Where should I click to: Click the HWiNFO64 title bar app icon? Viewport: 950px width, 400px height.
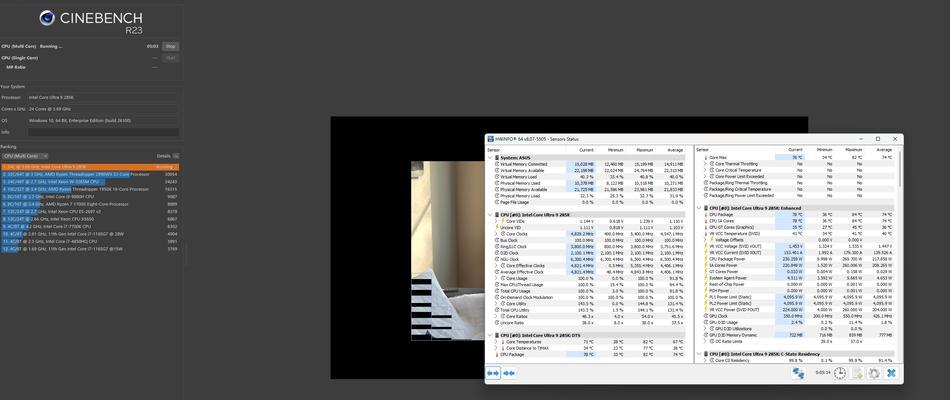(491, 139)
